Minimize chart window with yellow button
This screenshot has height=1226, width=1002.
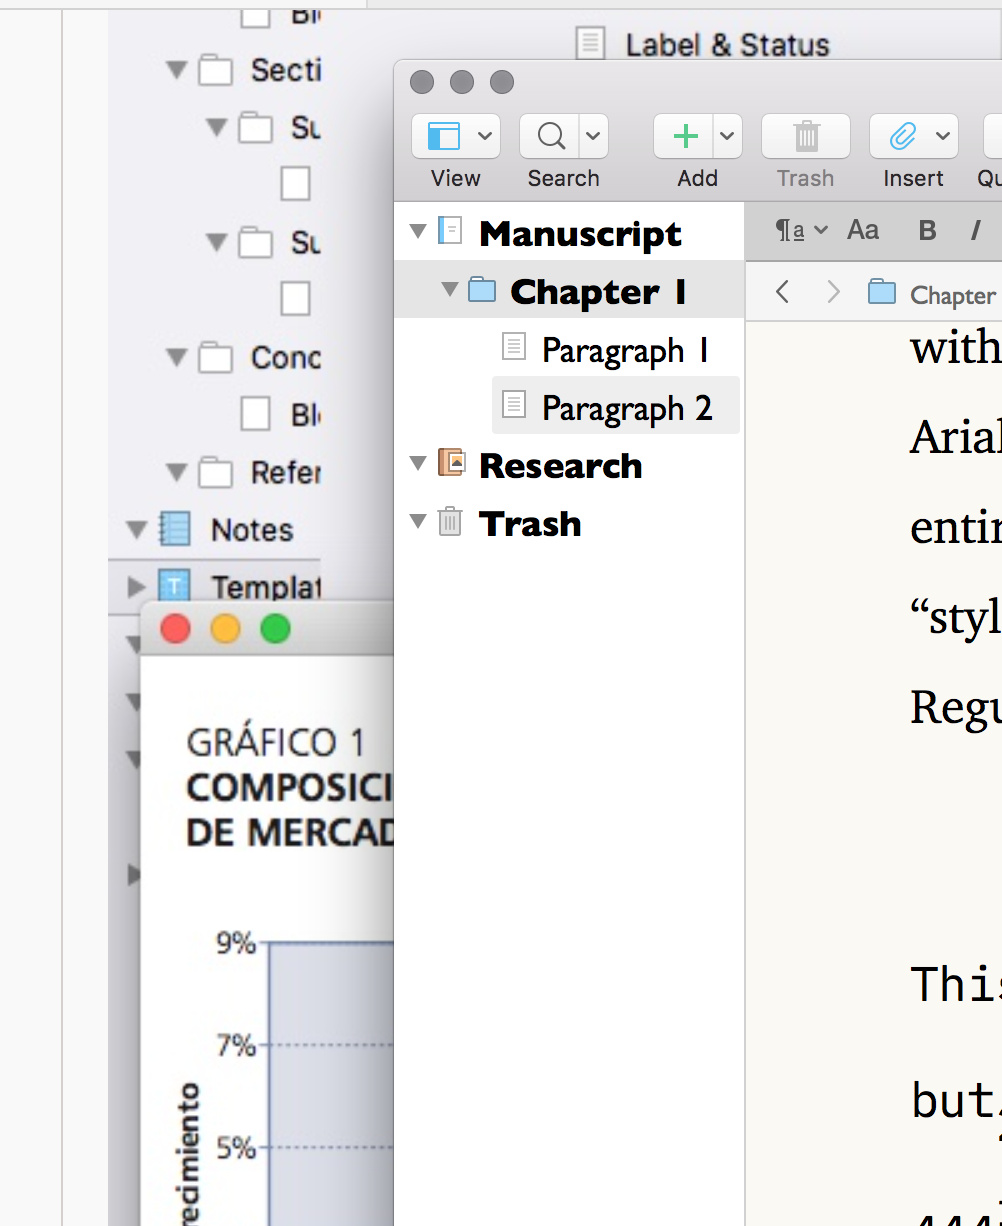[x=226, y=629]
